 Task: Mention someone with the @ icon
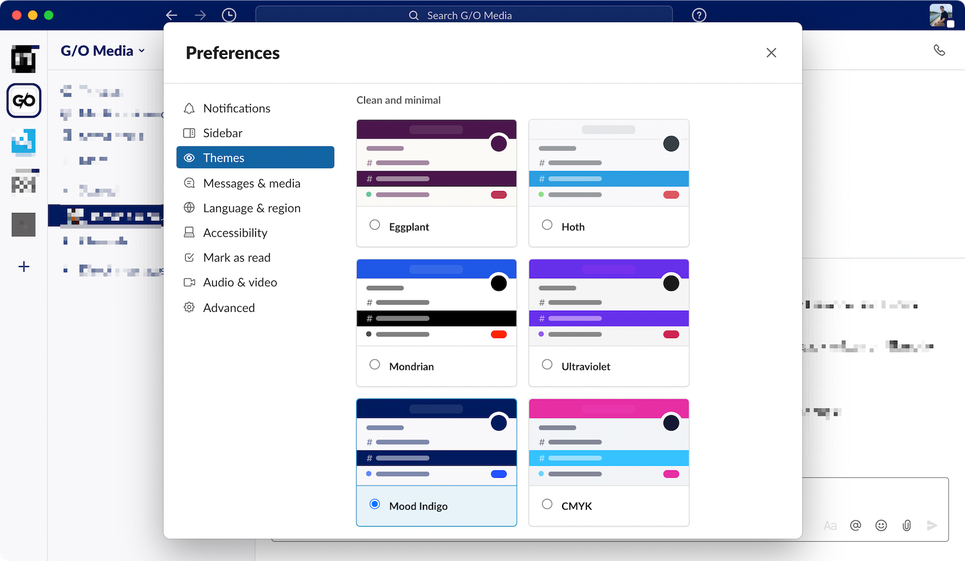click(x=855, y=525)
